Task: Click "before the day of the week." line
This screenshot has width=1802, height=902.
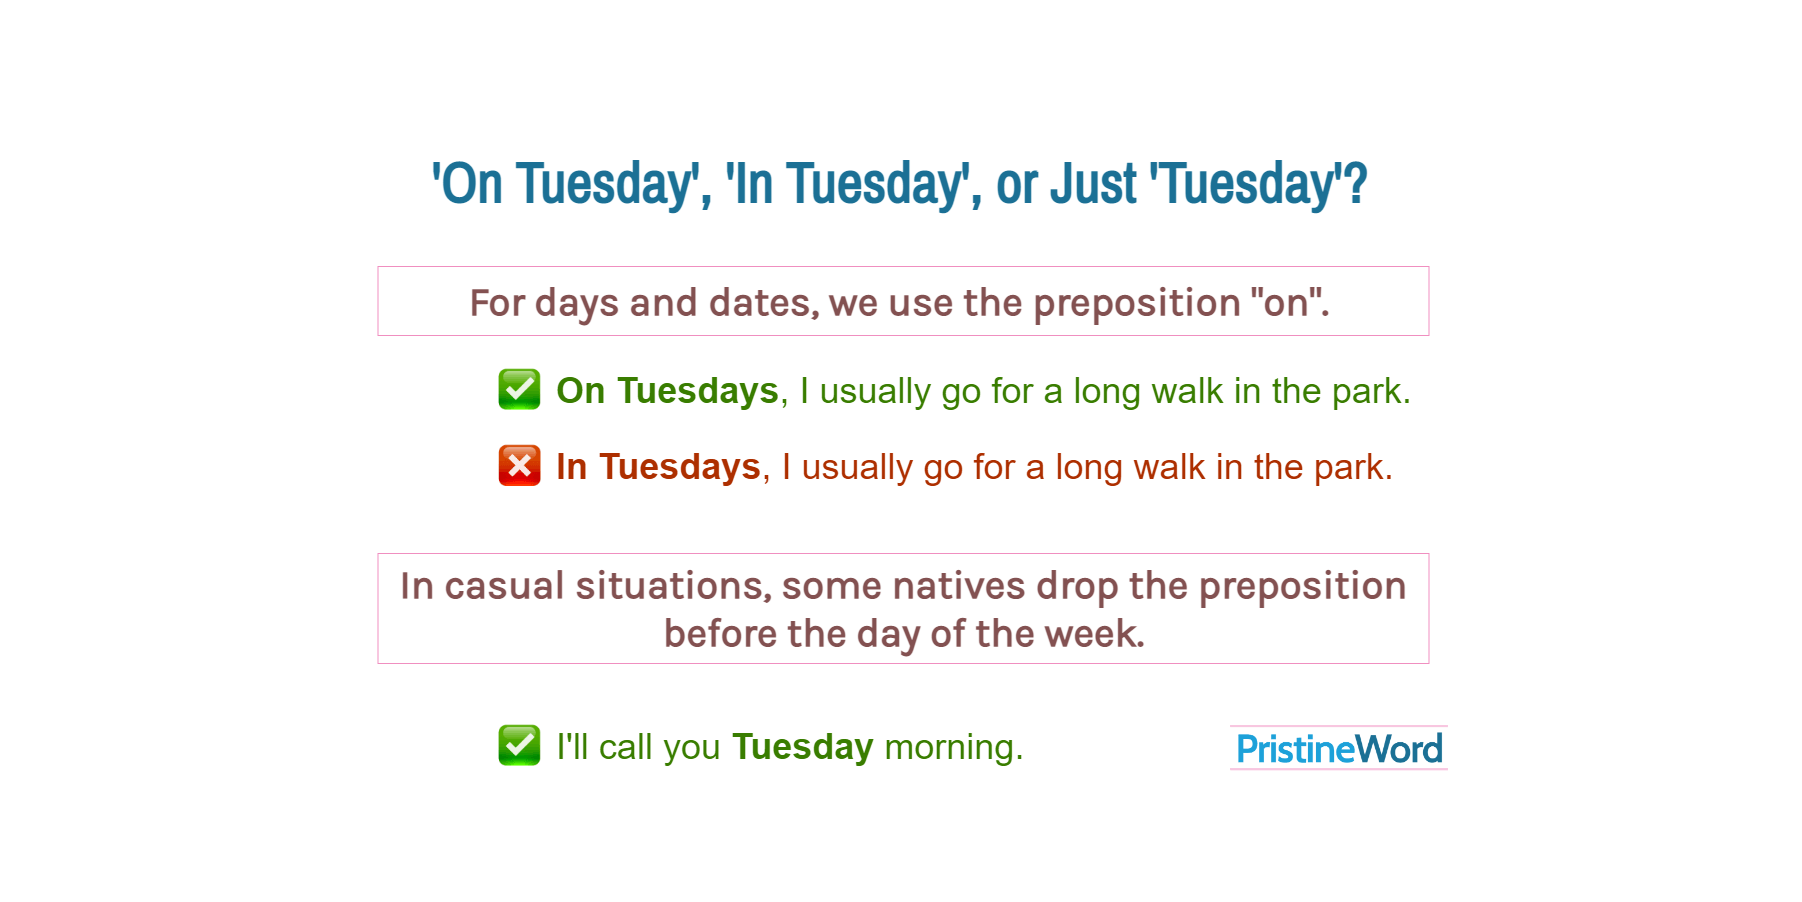Action: tap(904, 634)
